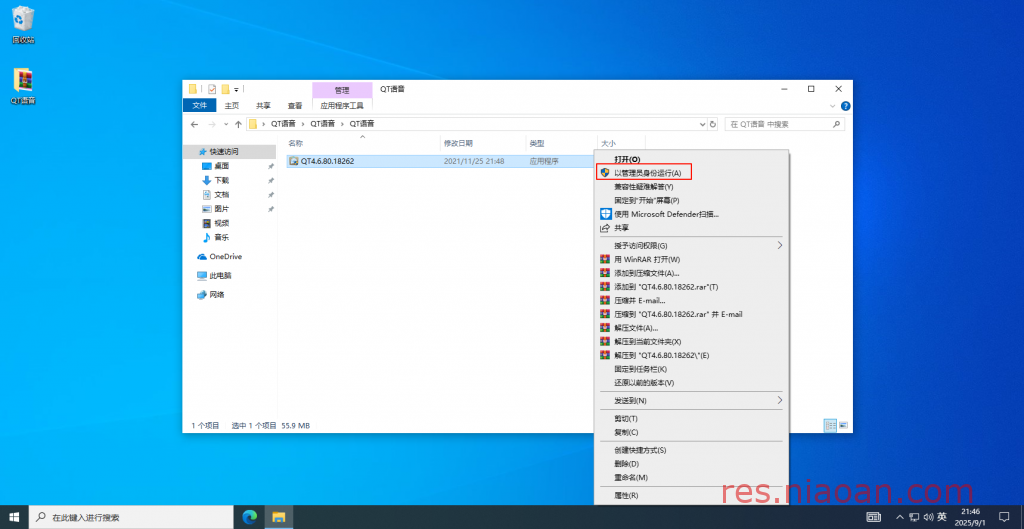
Task: Switch to the 主页 ribbon tab
Action: (232, 105)
